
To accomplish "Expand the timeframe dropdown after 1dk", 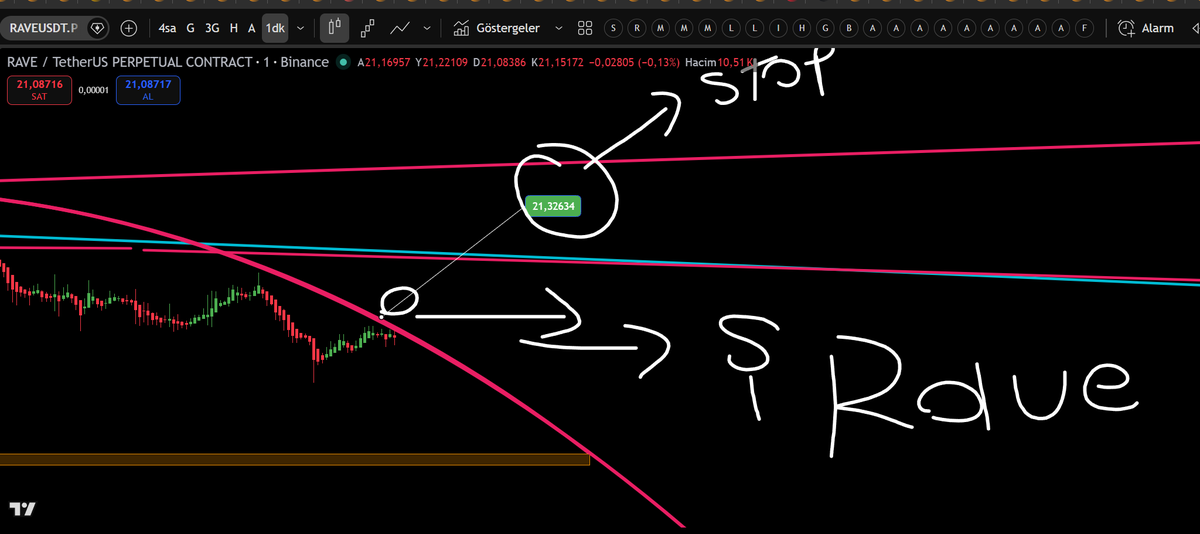I will pyautogui.click(x=301, y=28).
